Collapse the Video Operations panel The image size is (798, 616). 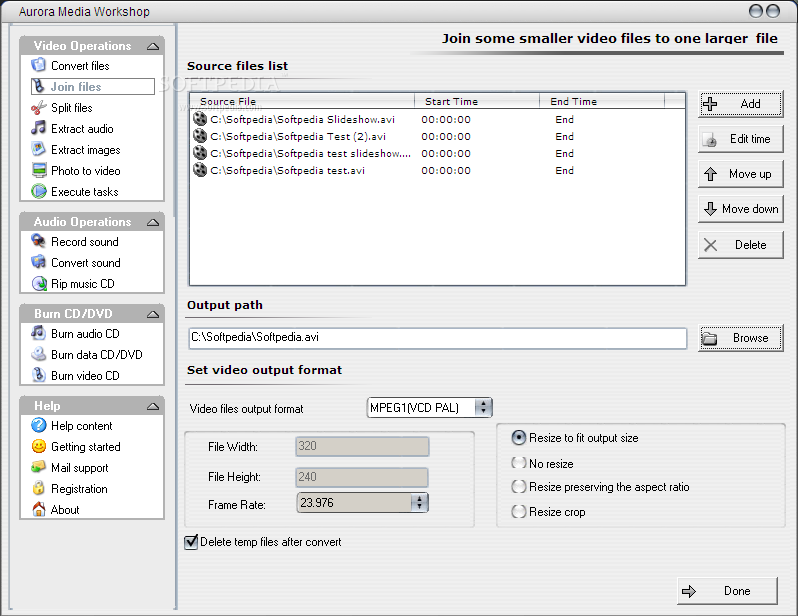[153, 46]
